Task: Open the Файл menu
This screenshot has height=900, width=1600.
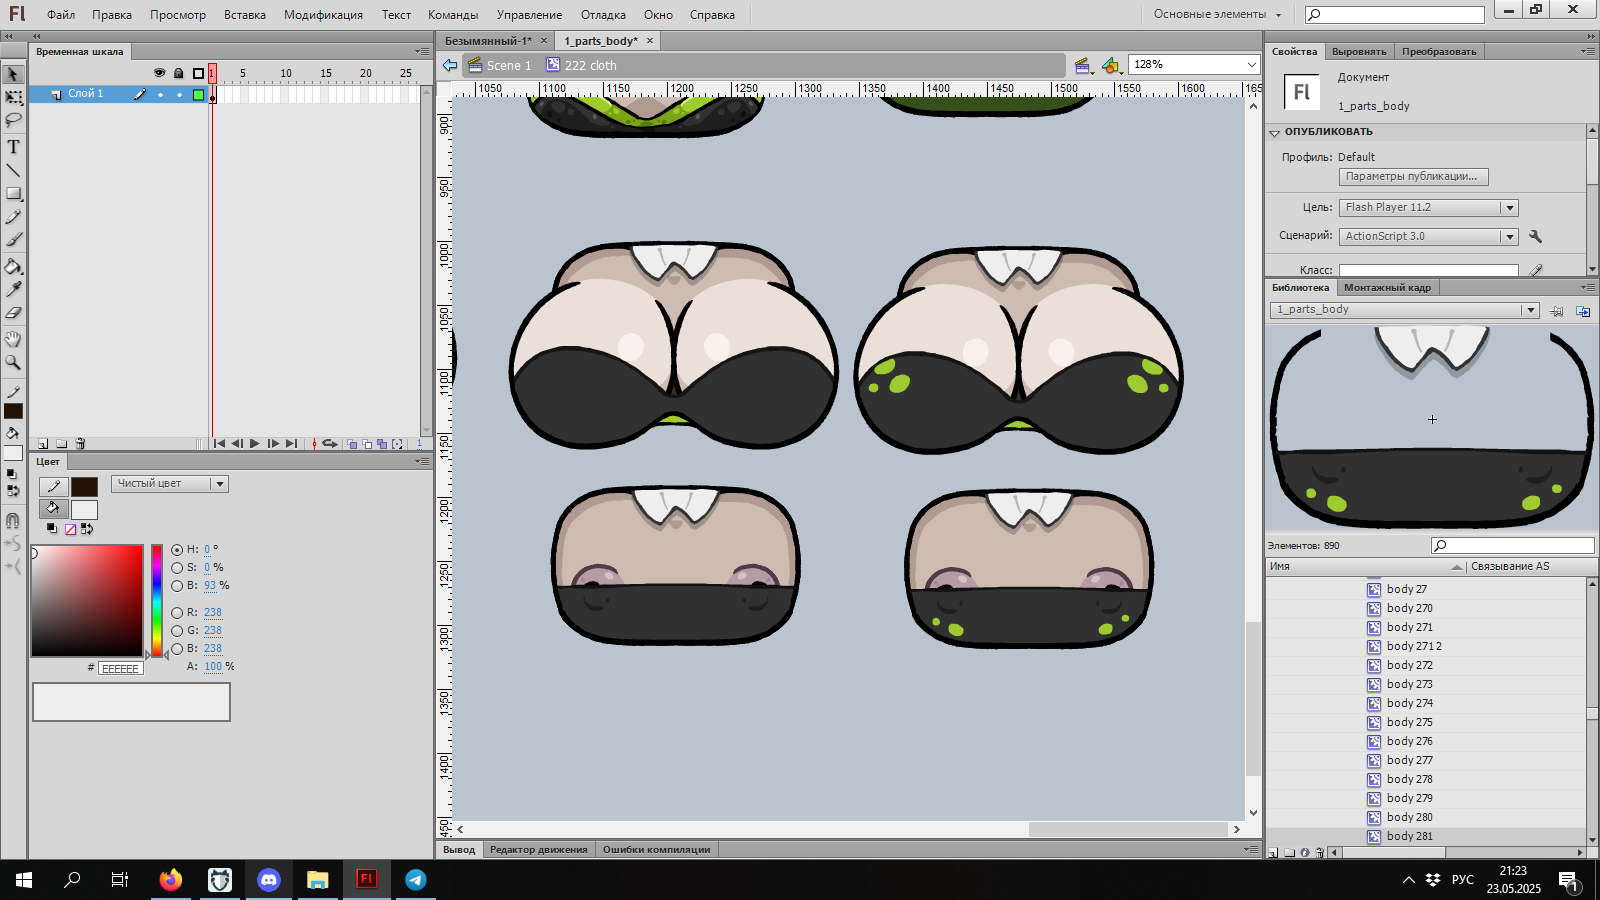Action: pyautogui.click(x=61, y=15)
